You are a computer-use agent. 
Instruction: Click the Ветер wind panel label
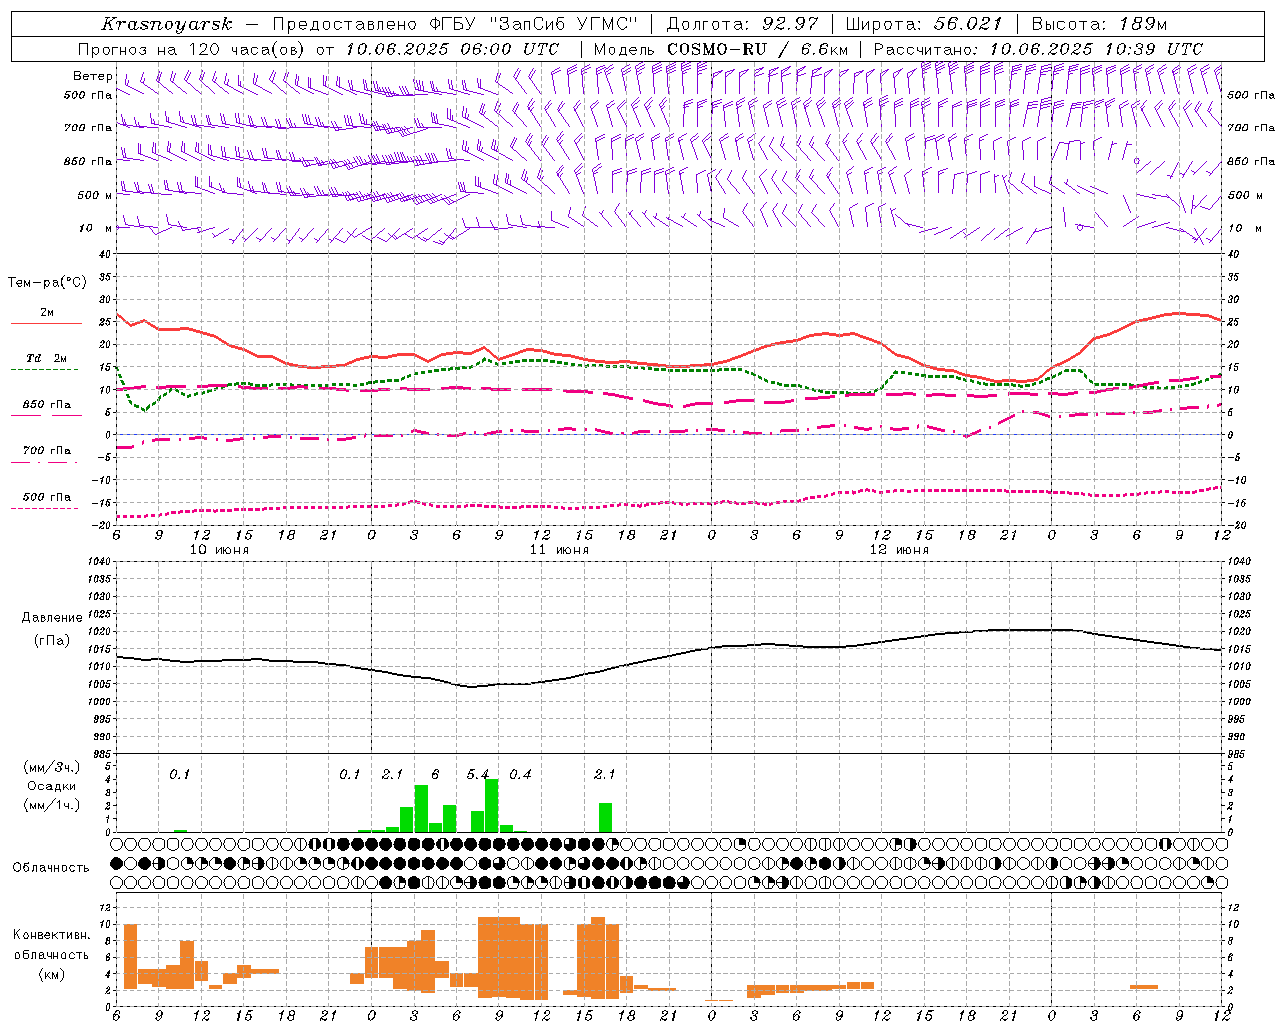click(x=93, y=76)
